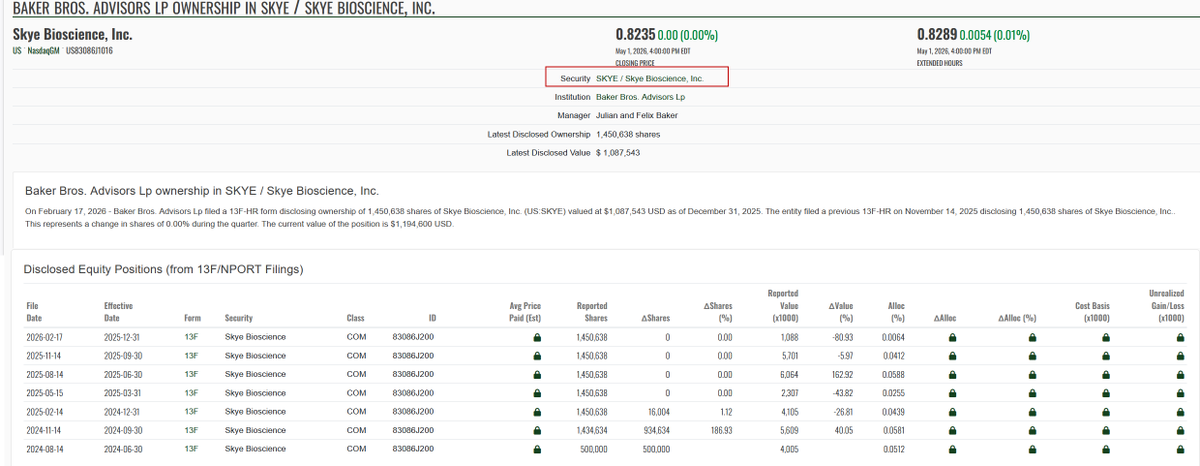
Task: Click Alloc (%) 0.0064 cell
Action: tap(894, 337)
